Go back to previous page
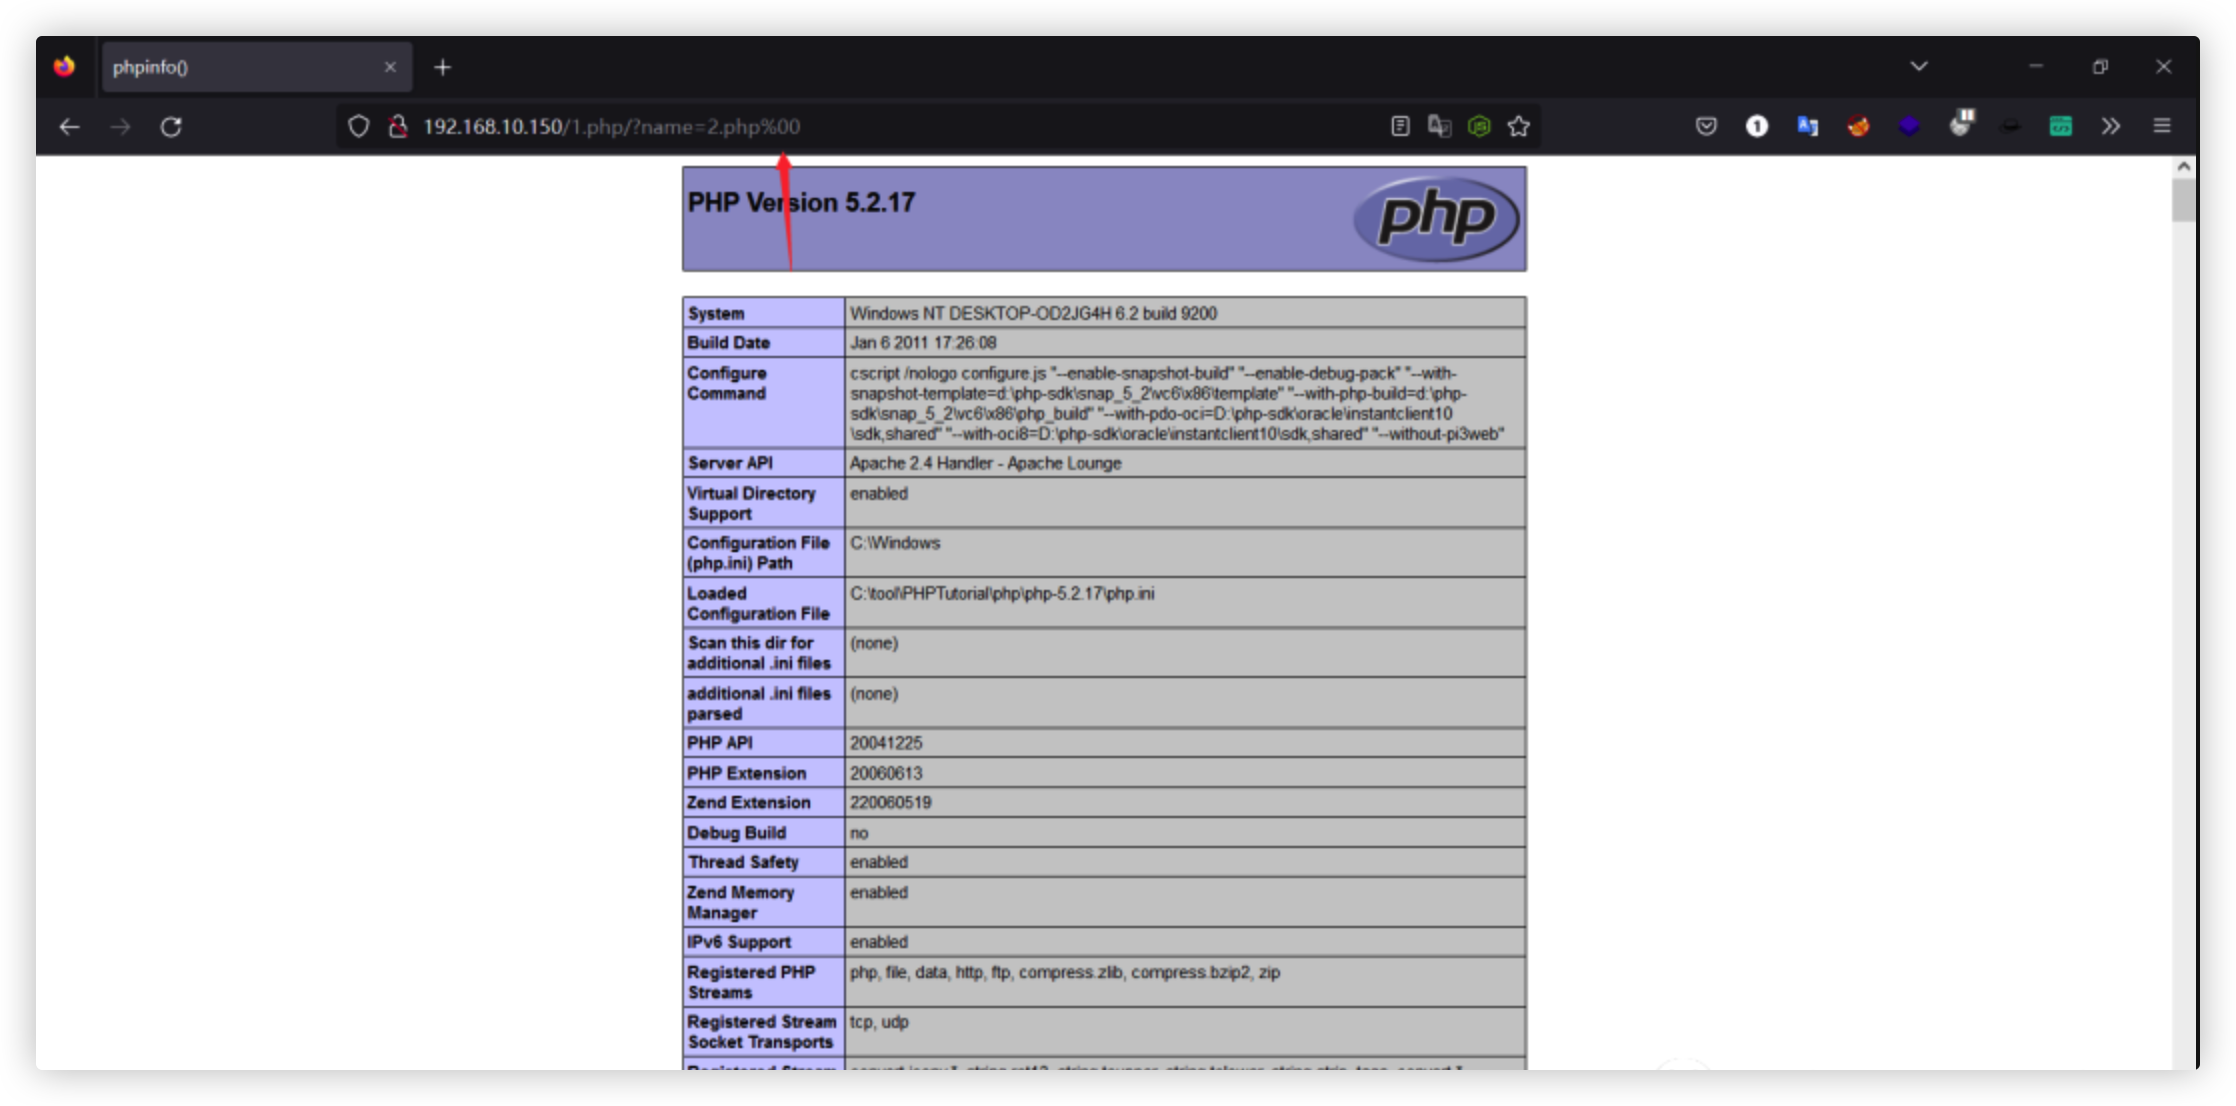Image resolution: width=2236 pixels, height=1106 pixels. 69,127
